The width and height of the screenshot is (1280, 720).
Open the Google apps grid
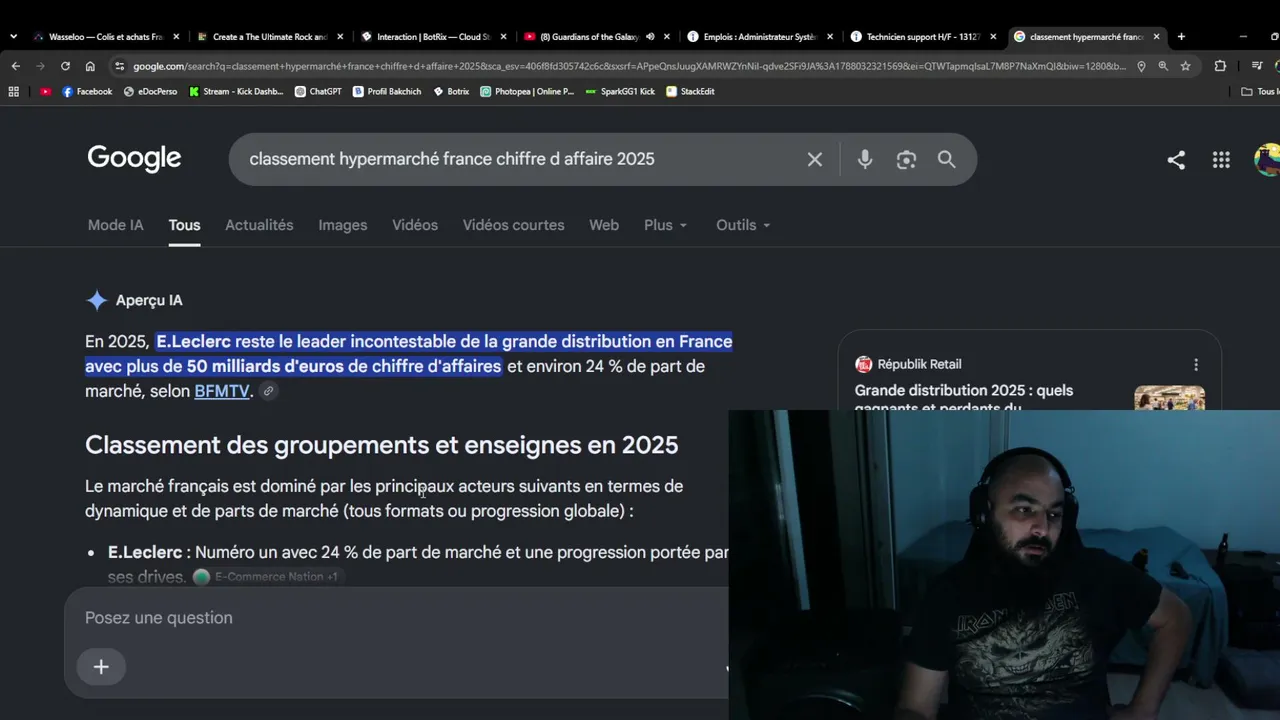(x=1221, y=160)
